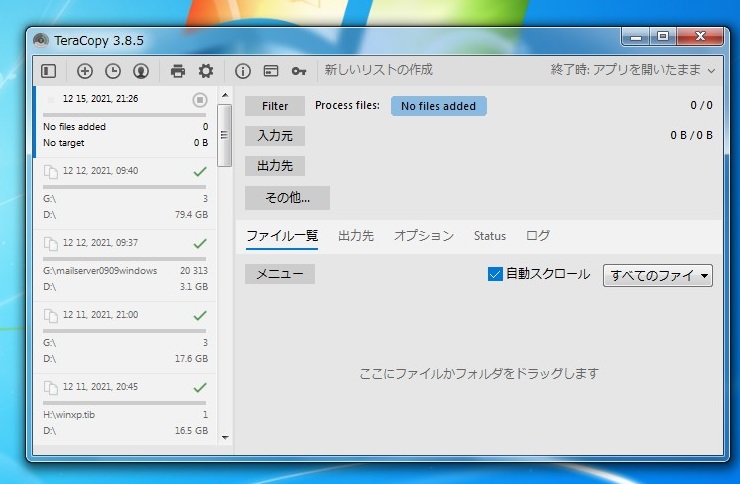Click progress bar of 21:26 job

(125, 115)
